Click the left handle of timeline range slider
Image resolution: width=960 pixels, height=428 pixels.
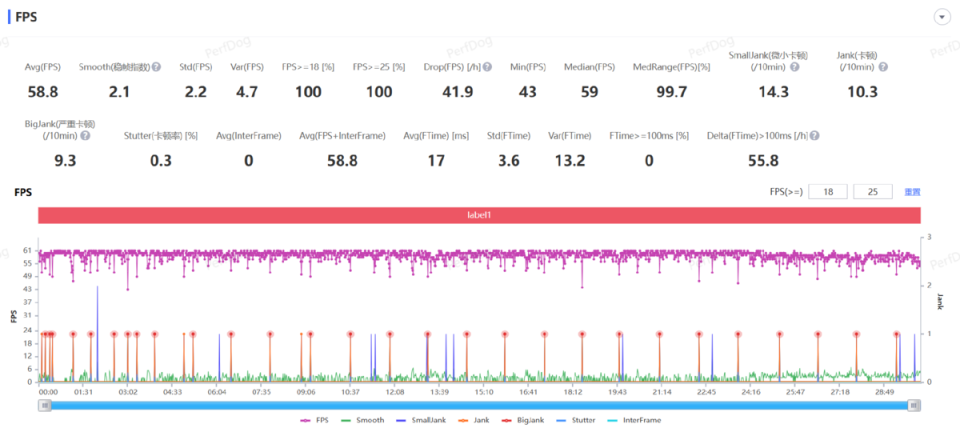44,405
